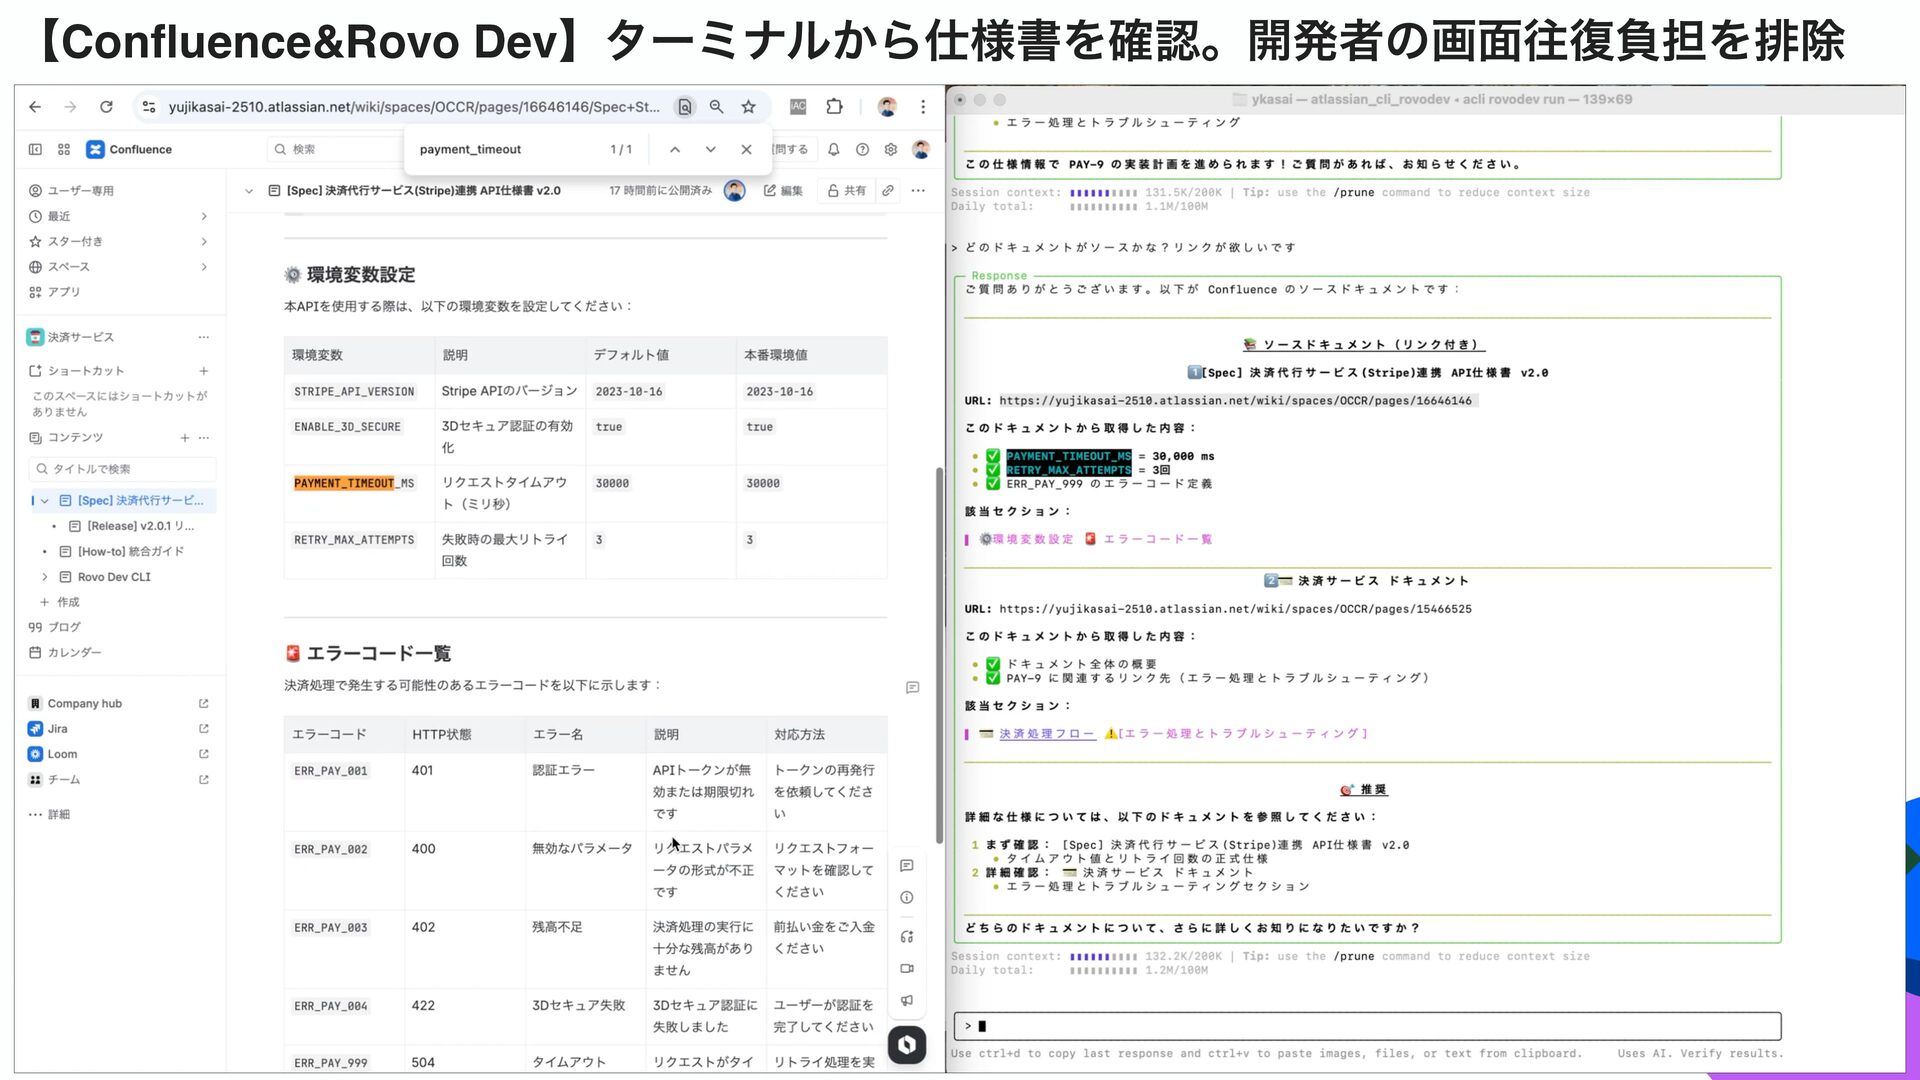Screen dimensions: 1920x1080
Task: Click the Confluence help question icon
Action: [862, 150]
